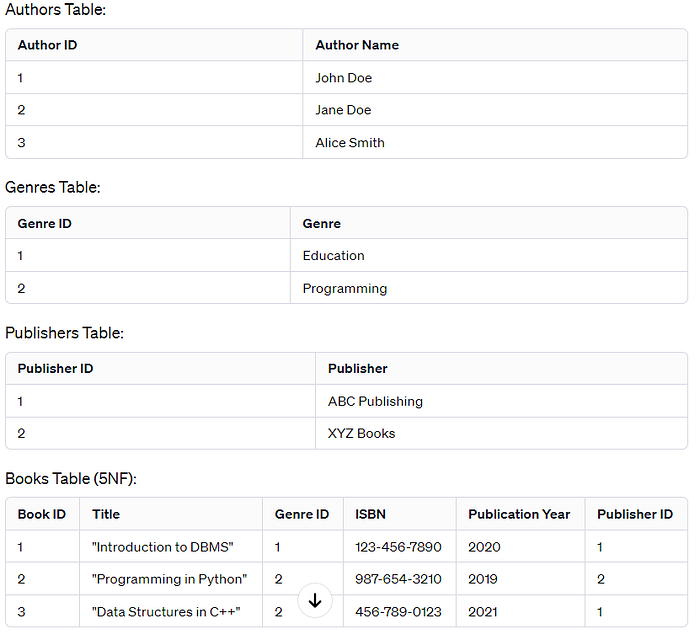This screenshot has height=633, width=700.
Task: Click the Title column header
Action: tap(106, 514)
